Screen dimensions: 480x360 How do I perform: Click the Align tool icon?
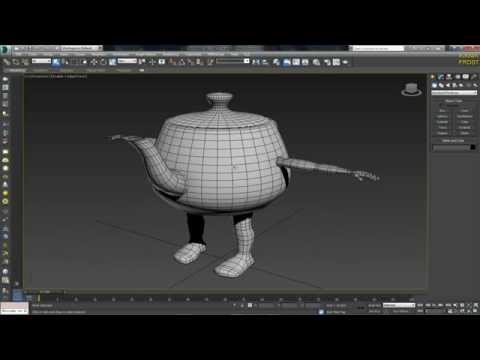(x=265, y=62)
